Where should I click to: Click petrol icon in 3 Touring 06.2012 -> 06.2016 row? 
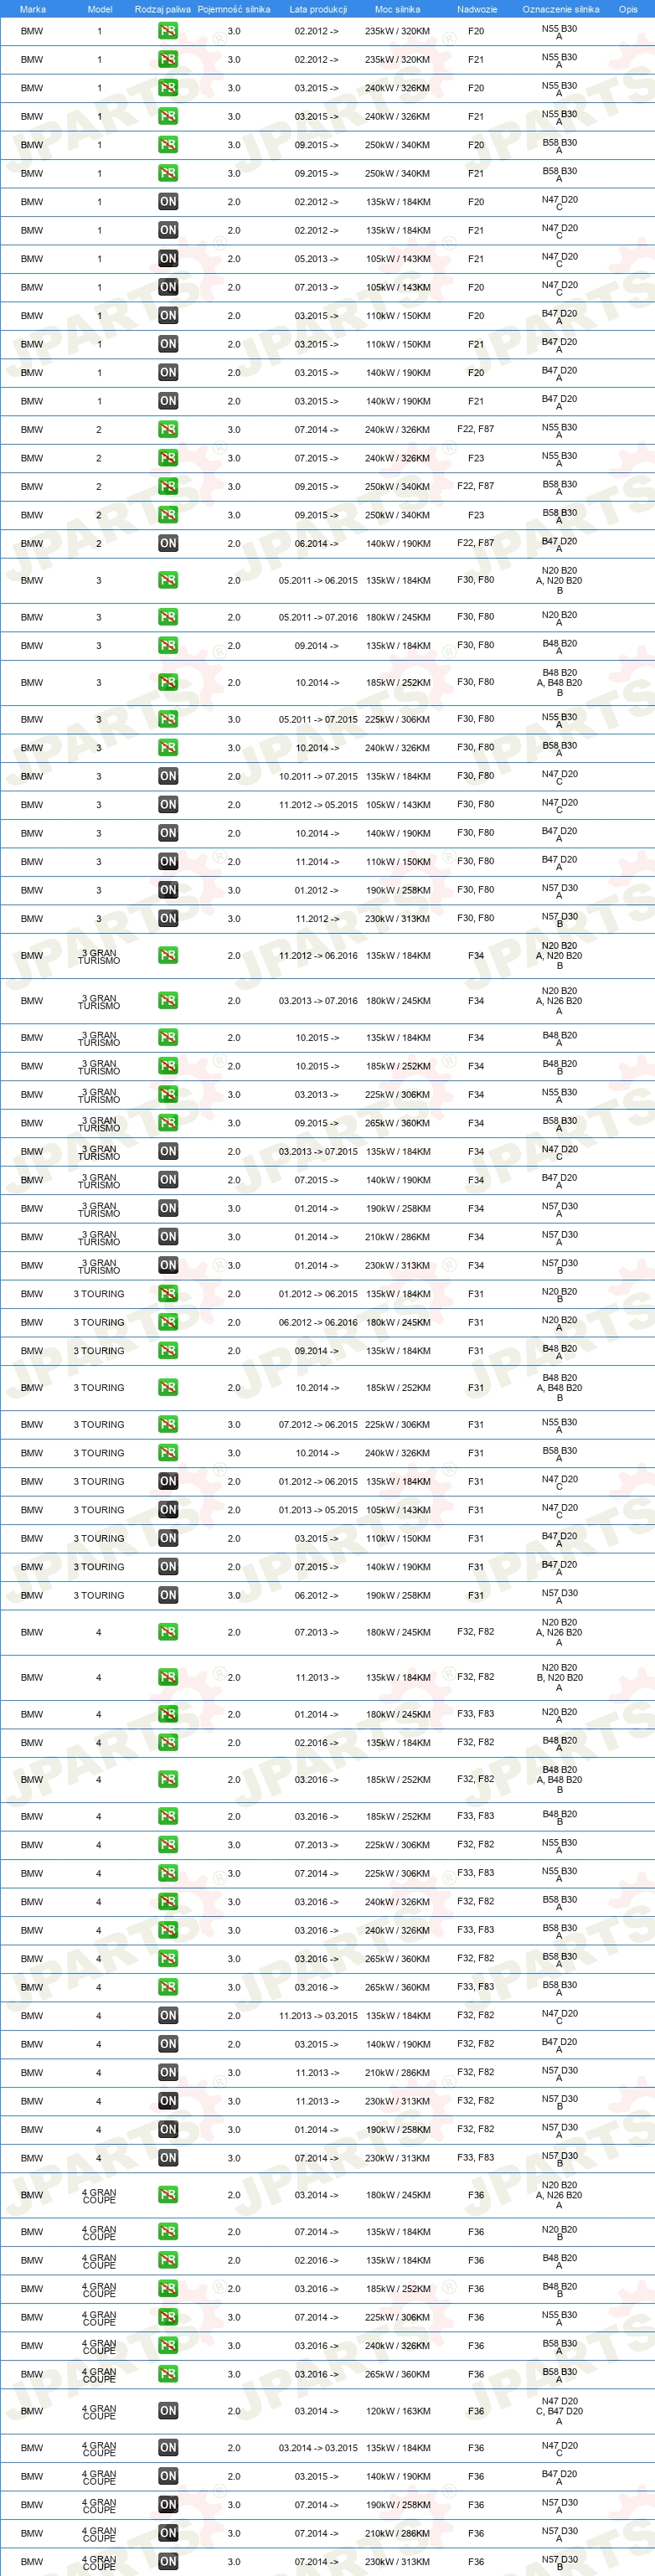(x=168, y=1322)
